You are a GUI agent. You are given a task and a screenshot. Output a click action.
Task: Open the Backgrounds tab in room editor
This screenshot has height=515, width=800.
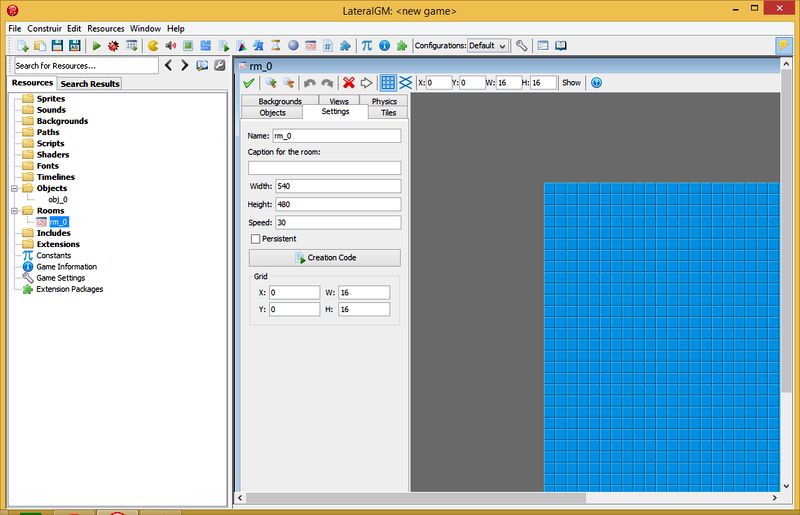click(280, 101)
